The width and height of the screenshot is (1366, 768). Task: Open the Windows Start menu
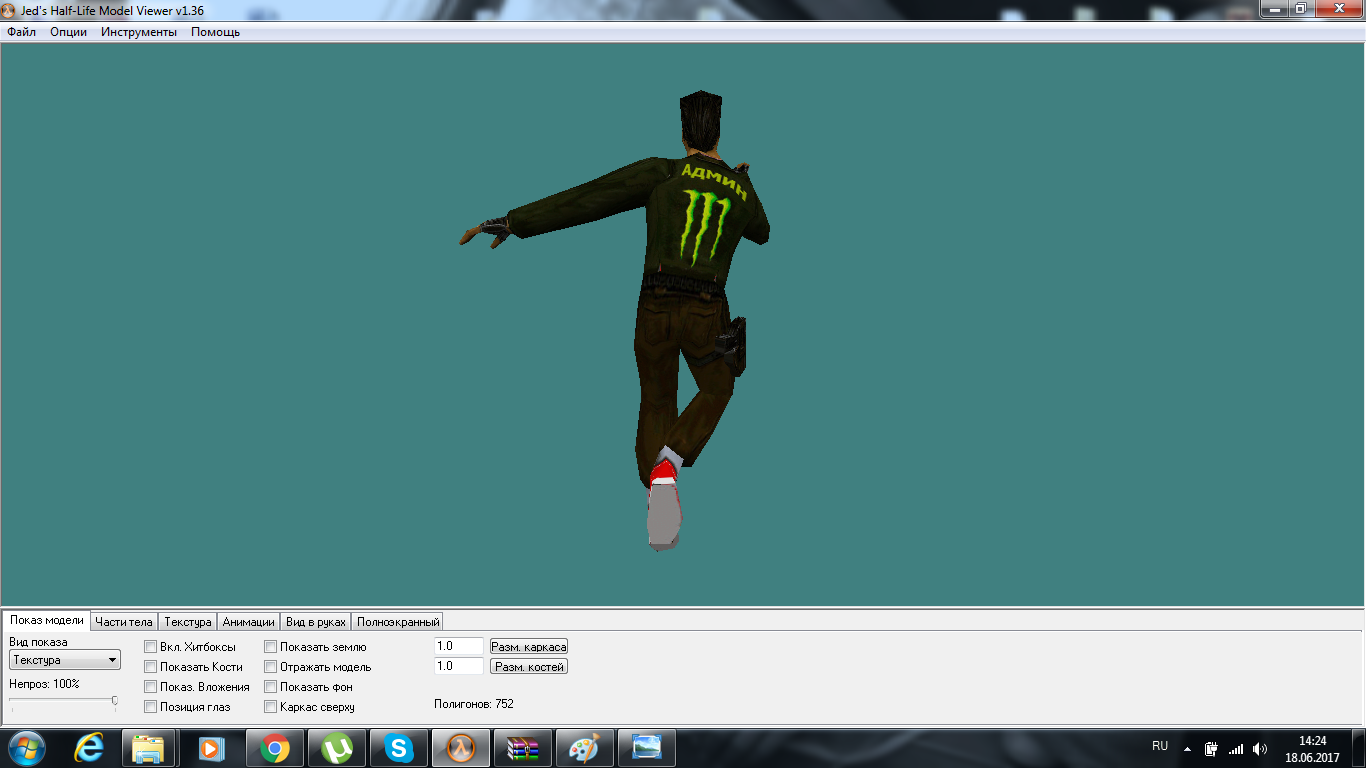click(27, 748)
